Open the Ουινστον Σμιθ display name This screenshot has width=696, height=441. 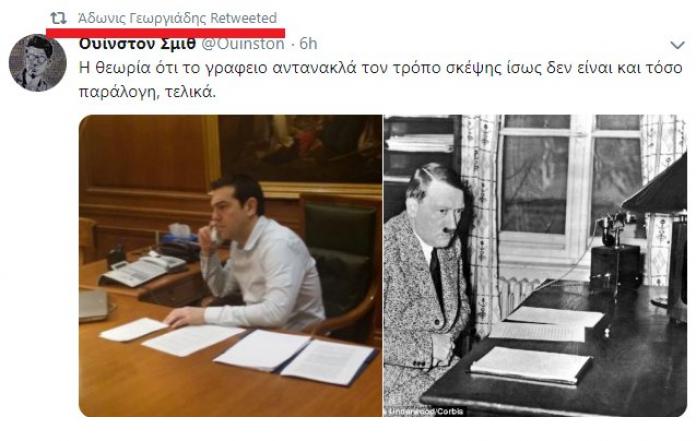pyautogui.click(x=137, y=43)
